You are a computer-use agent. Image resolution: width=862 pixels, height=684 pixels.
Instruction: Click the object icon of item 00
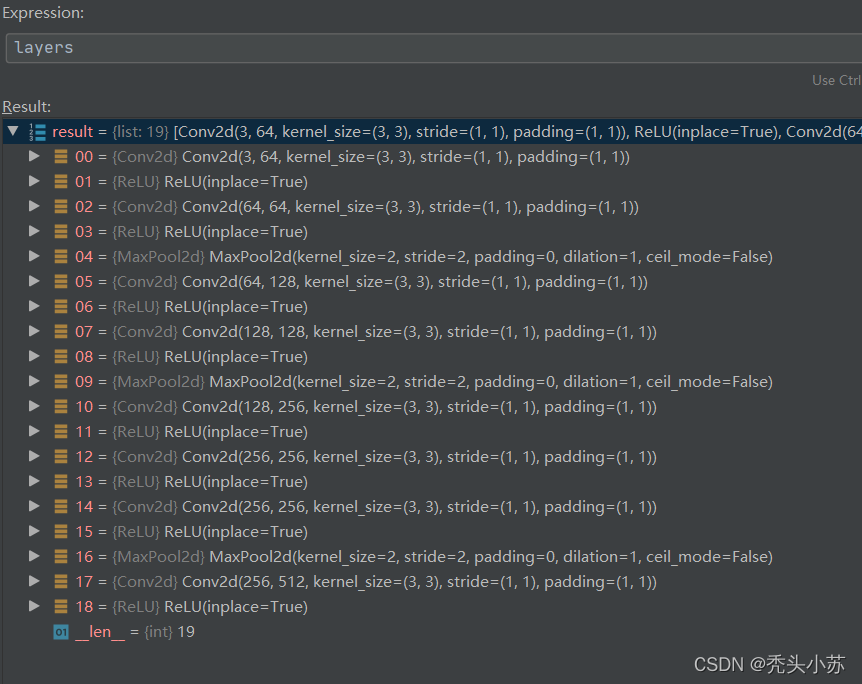(x=61, y=157)
